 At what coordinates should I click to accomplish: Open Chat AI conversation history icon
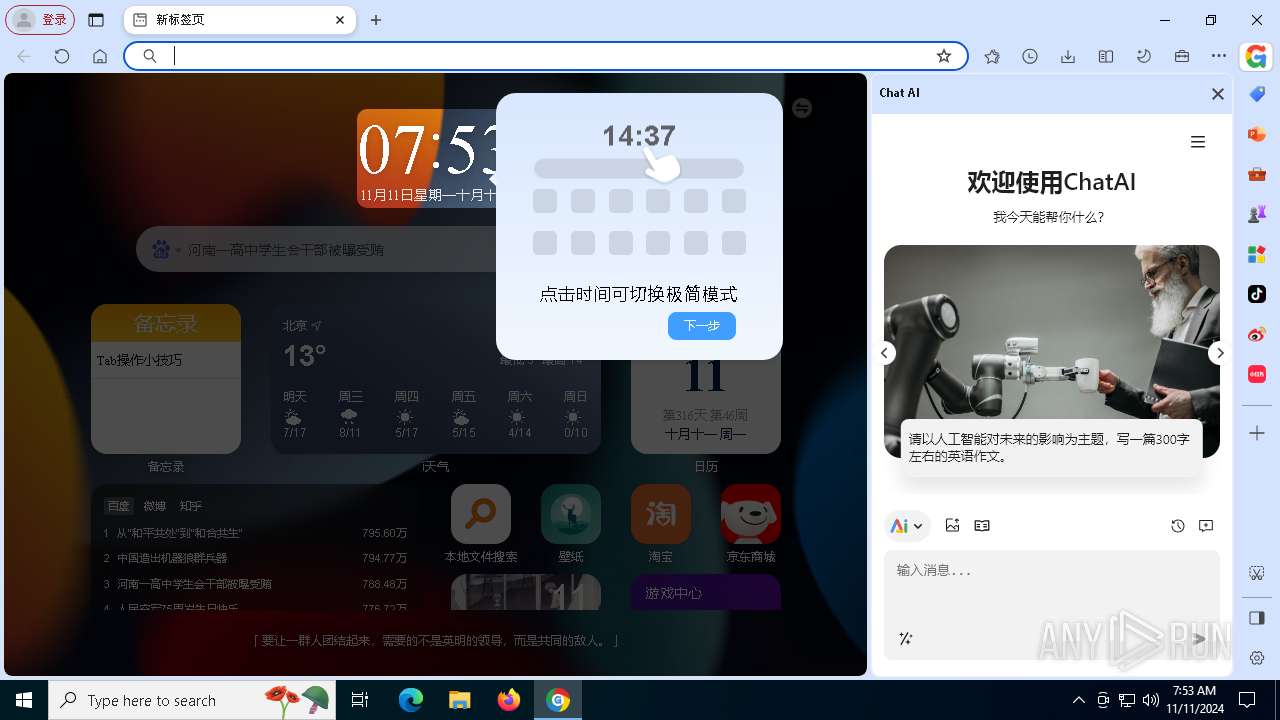coord(1178,526)
